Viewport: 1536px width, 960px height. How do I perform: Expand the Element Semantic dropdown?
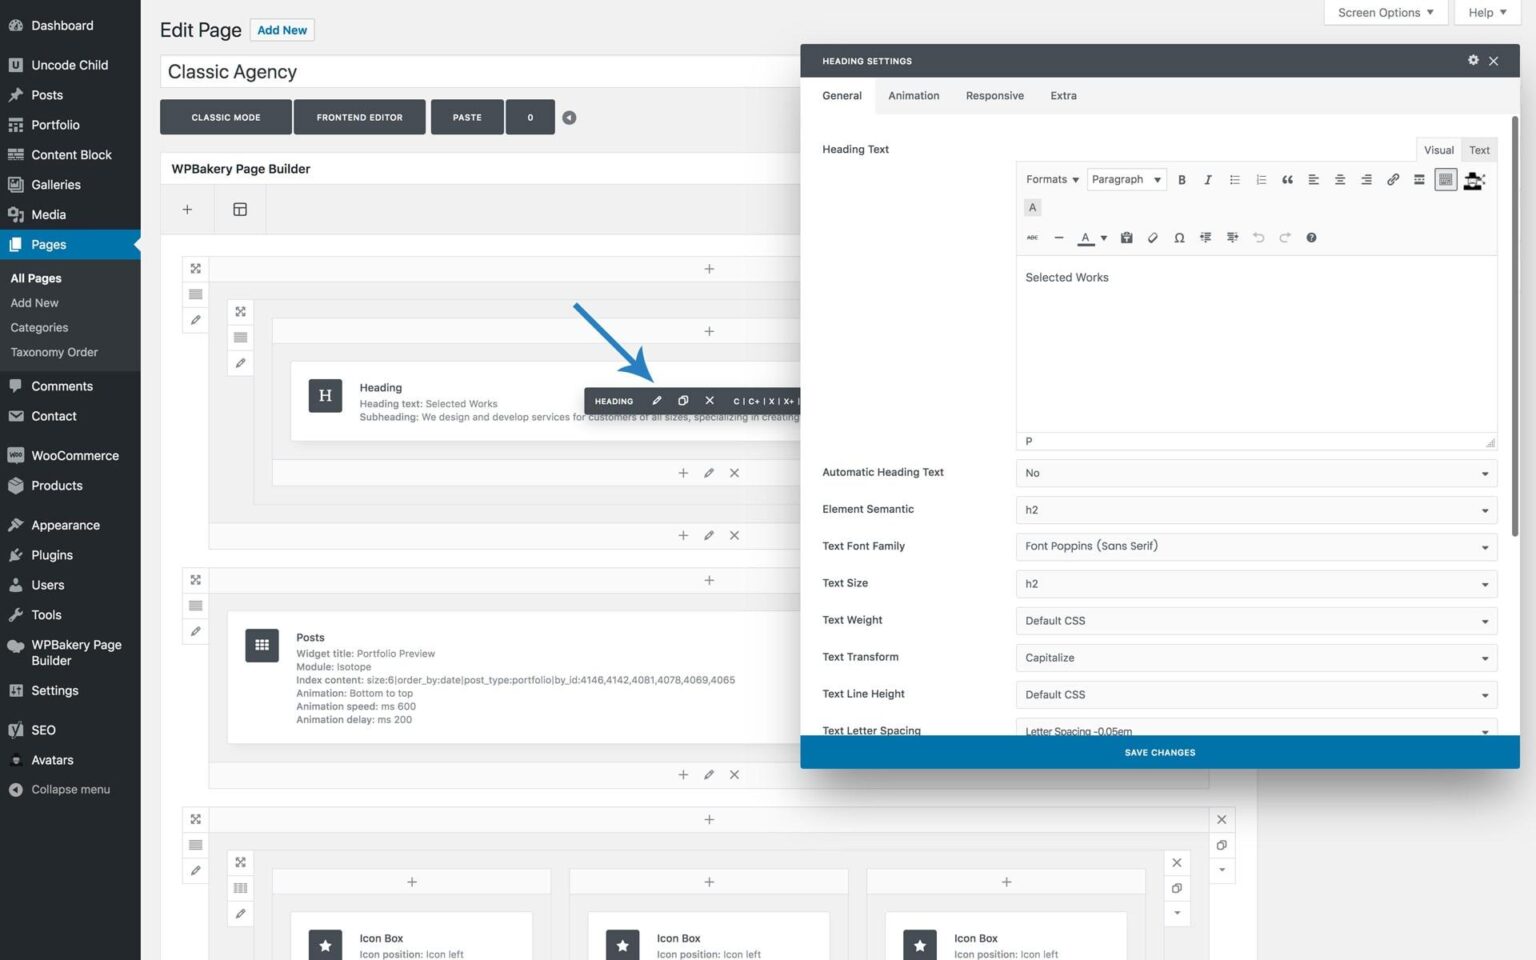(1255, 510)
